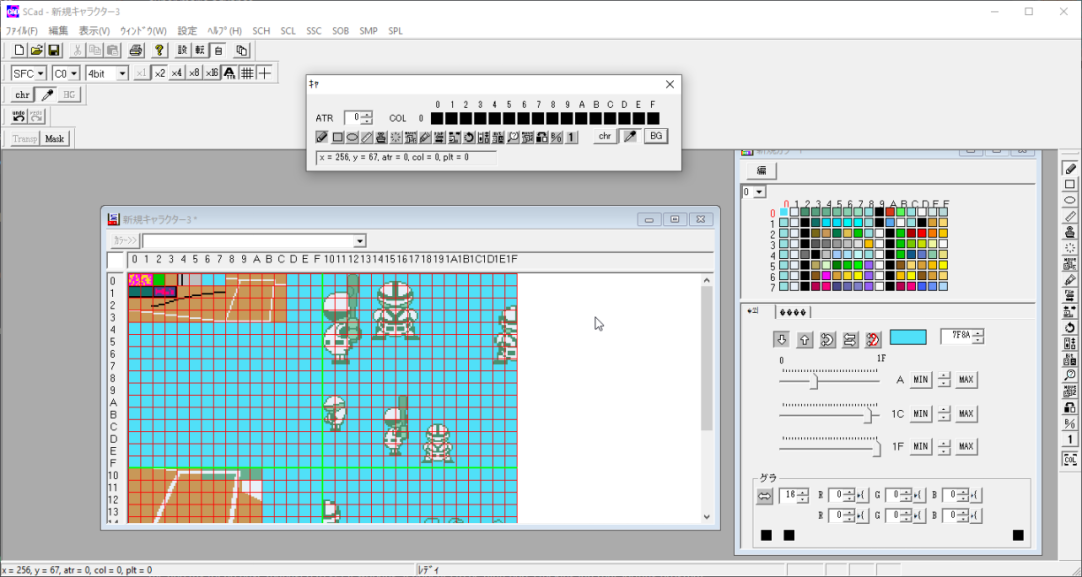Increase the ATR spinner value
This screenshot has height=577, width=1082.
[x=367, y=115]
